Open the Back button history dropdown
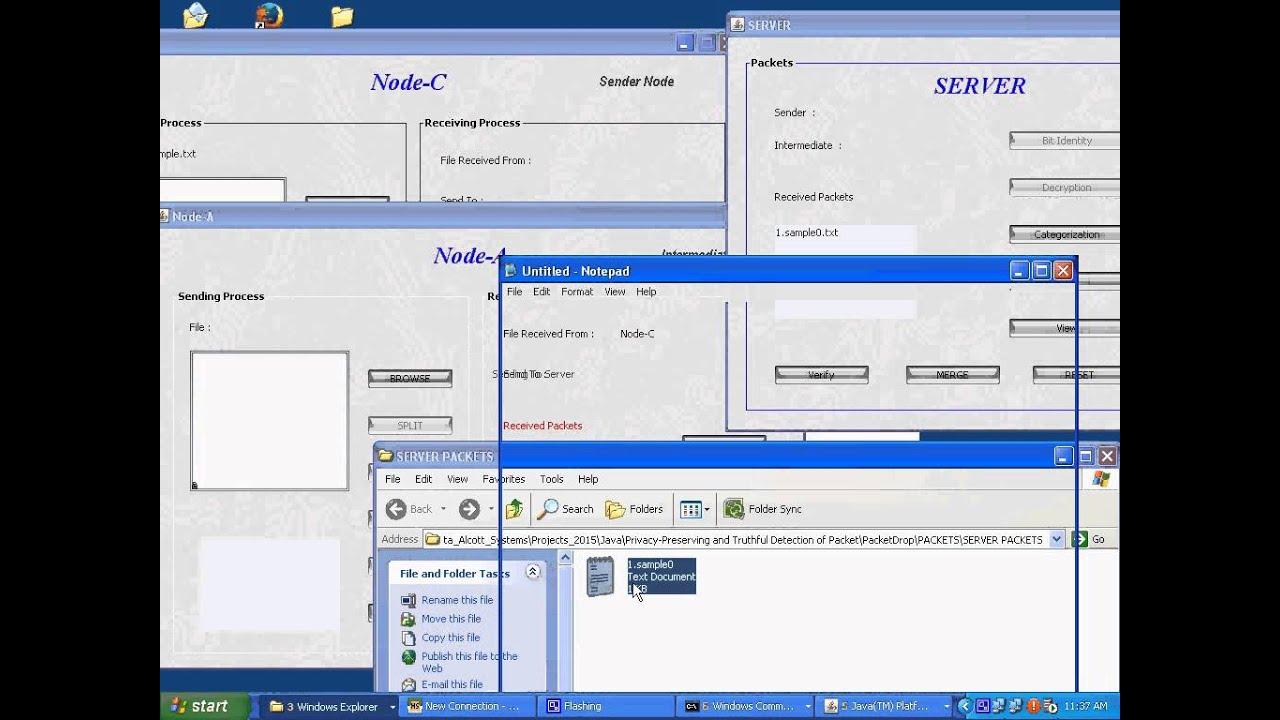 tap(443, 509)
